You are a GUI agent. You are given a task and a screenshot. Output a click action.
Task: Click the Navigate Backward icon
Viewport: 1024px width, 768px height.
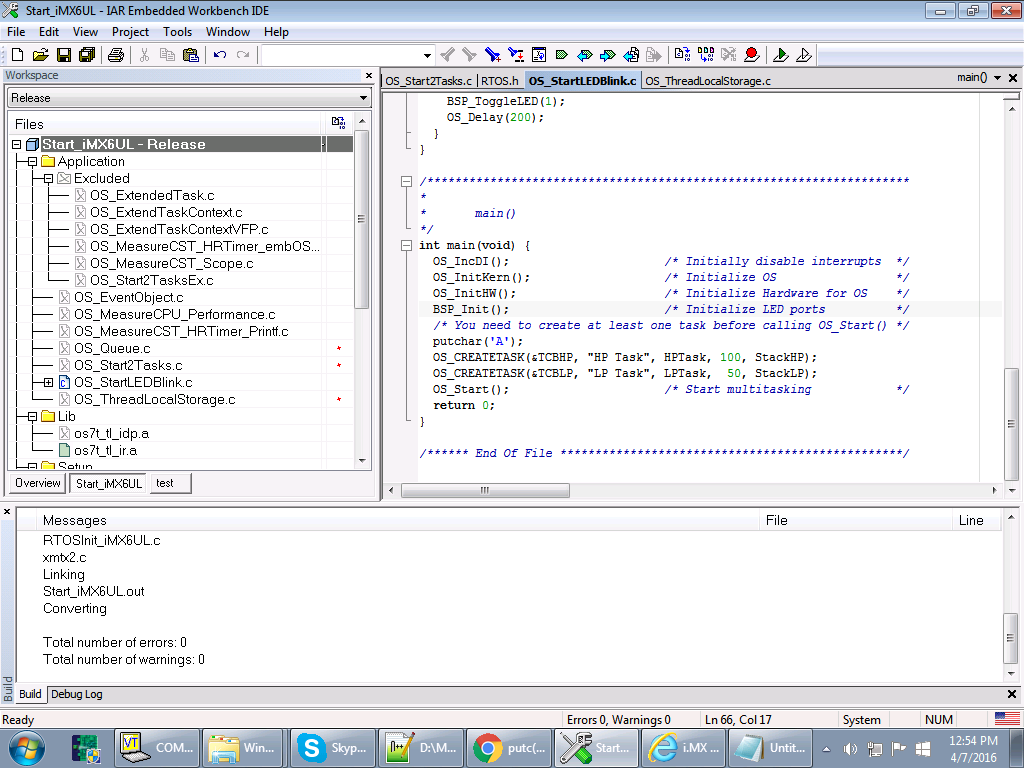pyautogui.click(x=631, y=55)
